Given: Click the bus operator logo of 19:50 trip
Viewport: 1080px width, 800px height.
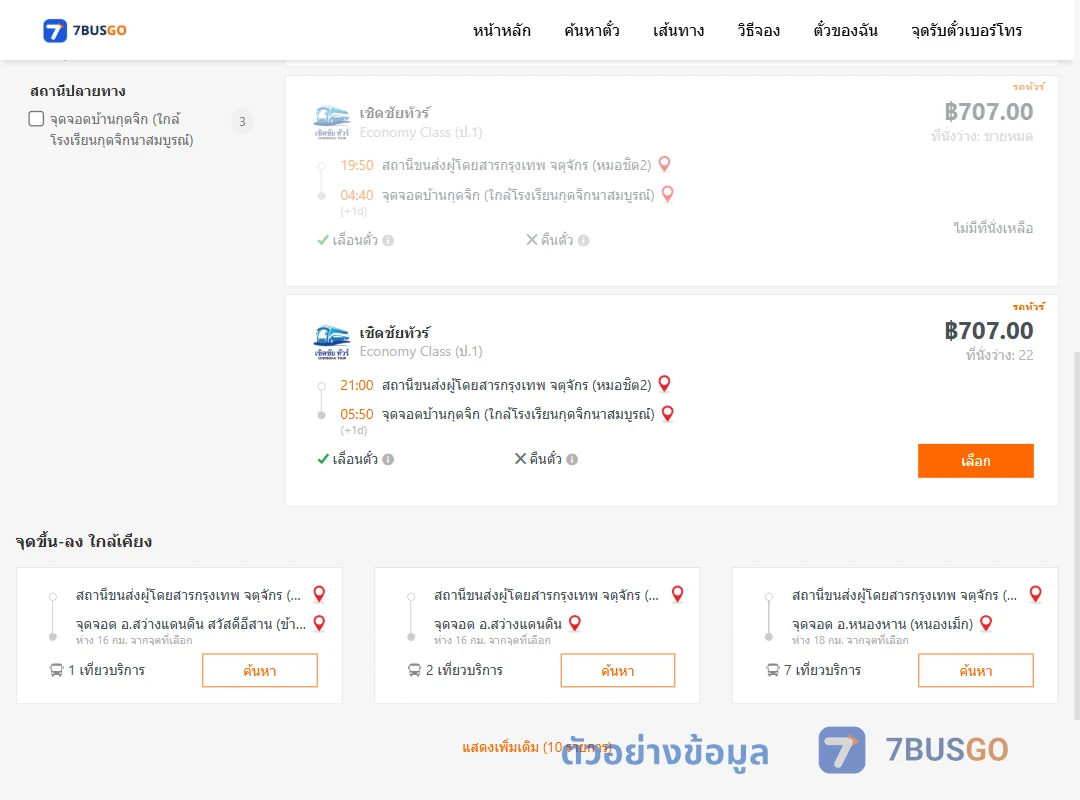Looking at the screenshot, I should coord(332,123).
